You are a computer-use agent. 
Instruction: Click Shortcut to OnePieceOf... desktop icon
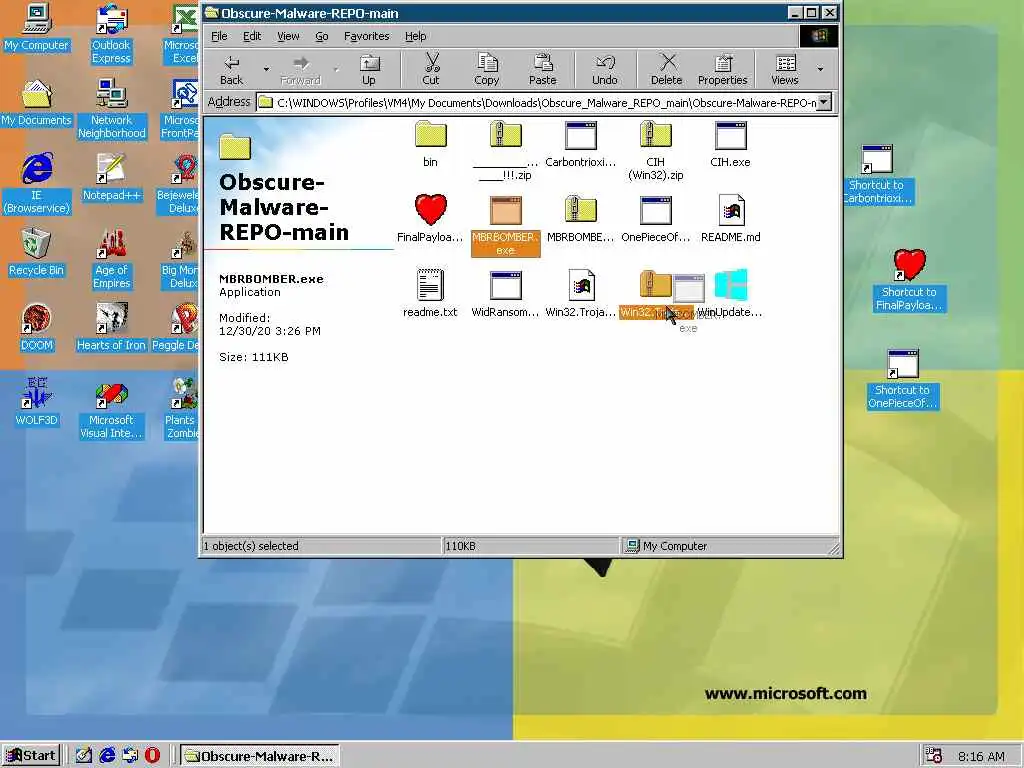pyautogui.click(x=903, y=380)
